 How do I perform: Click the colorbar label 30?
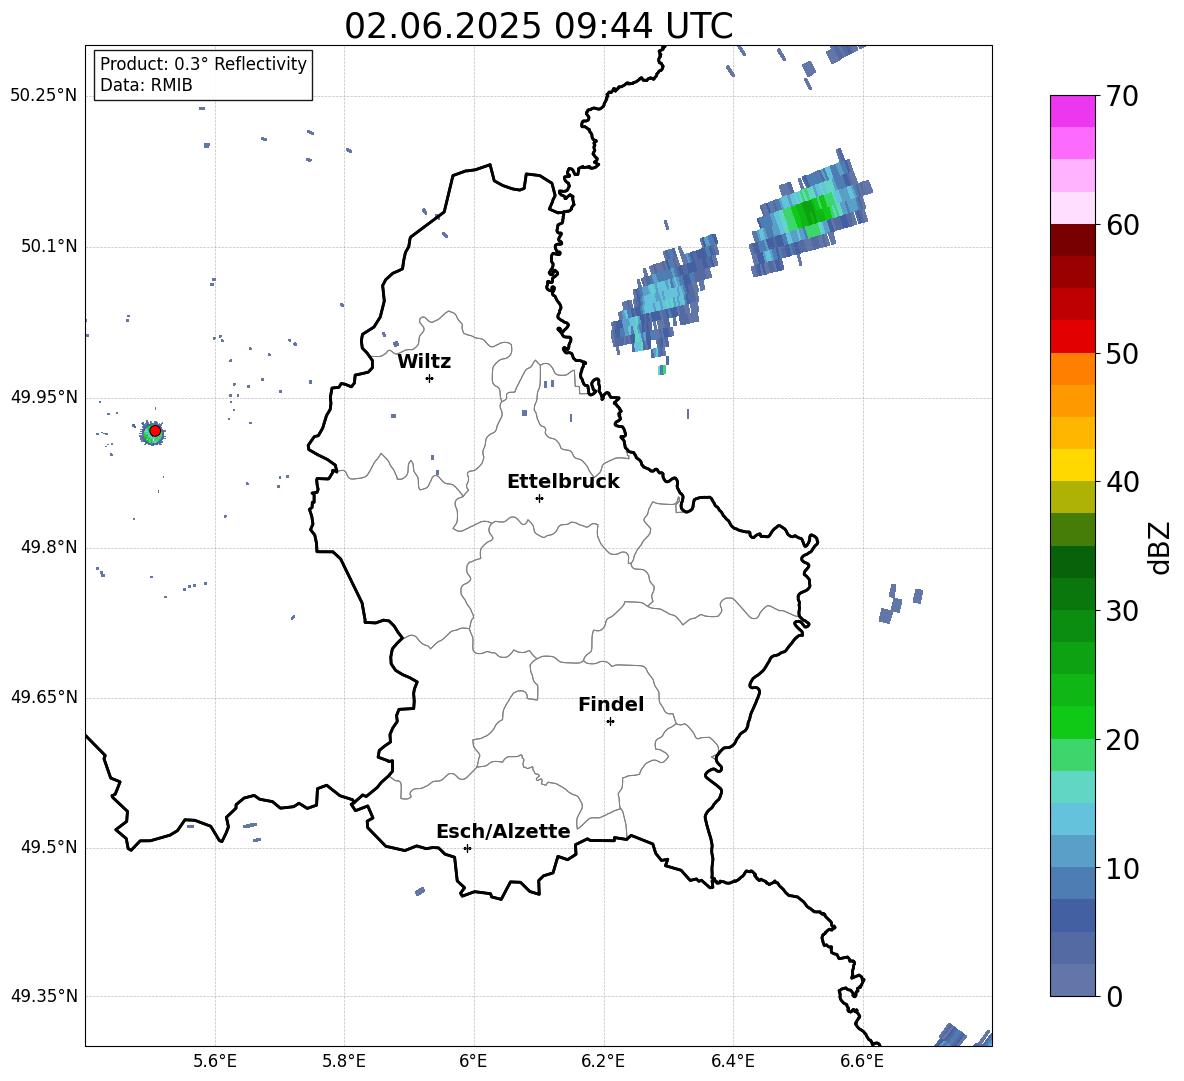click(1123, 611)
